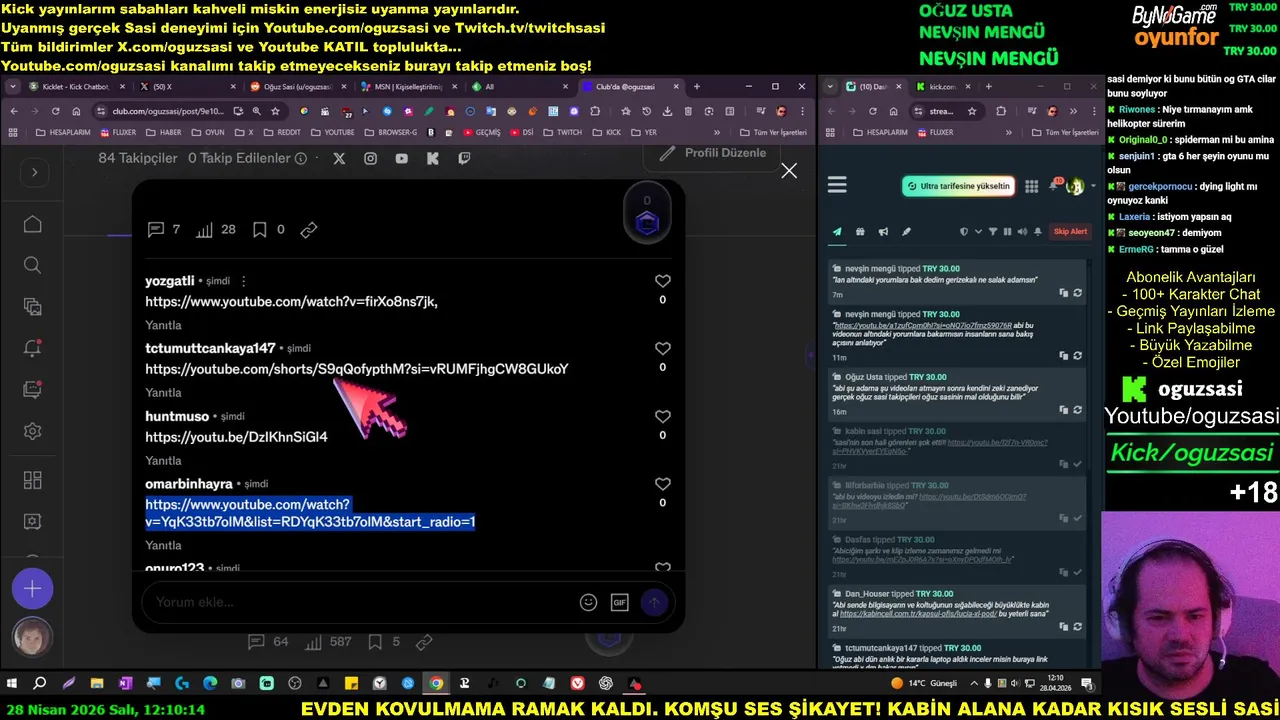Open search in Club sidebar
Image resolution: width=1280 pixels, height=720 pixels.
32,265
